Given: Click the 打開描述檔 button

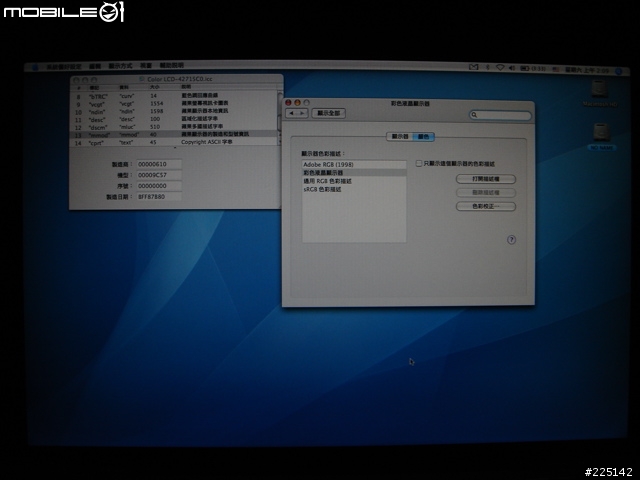Looking at the screenshot, I should [486, 179].
